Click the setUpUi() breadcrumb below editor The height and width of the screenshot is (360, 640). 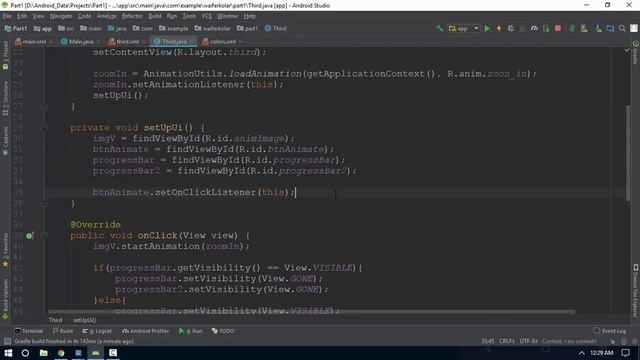[84, 320]
